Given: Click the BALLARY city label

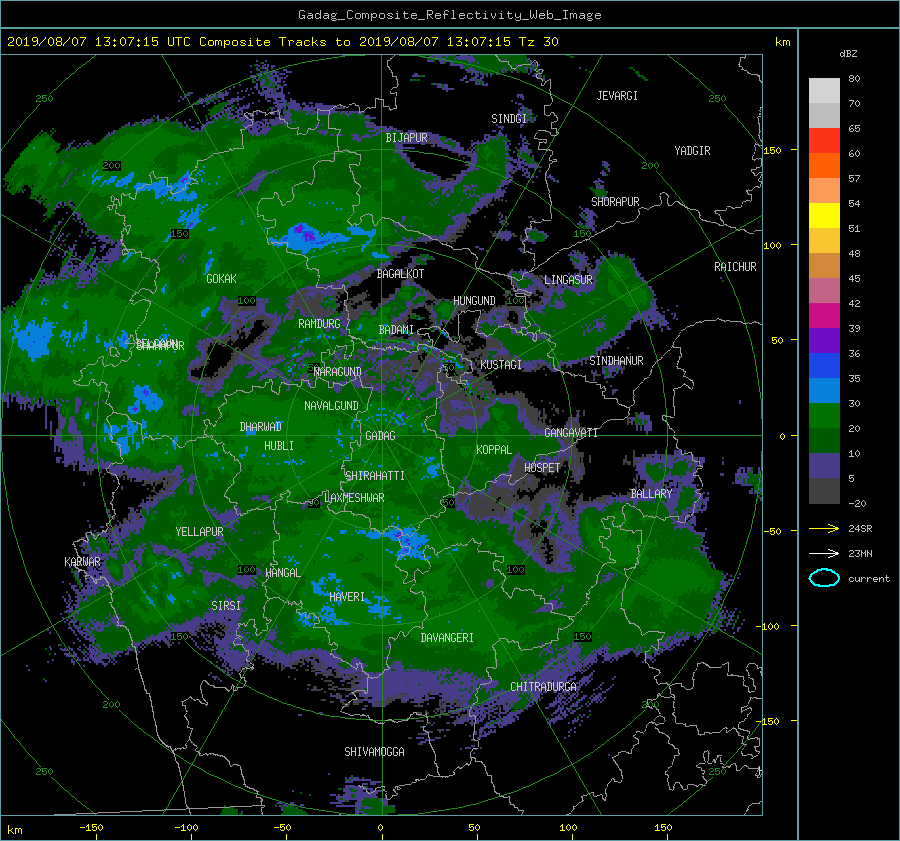Looking at the screenshot, I should 651,494.
